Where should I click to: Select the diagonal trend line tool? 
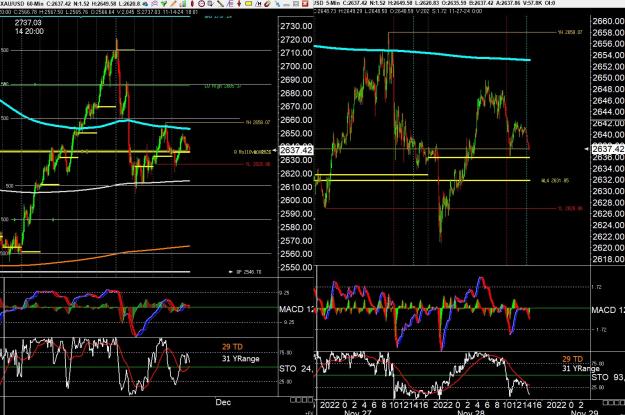coord(220,4)
